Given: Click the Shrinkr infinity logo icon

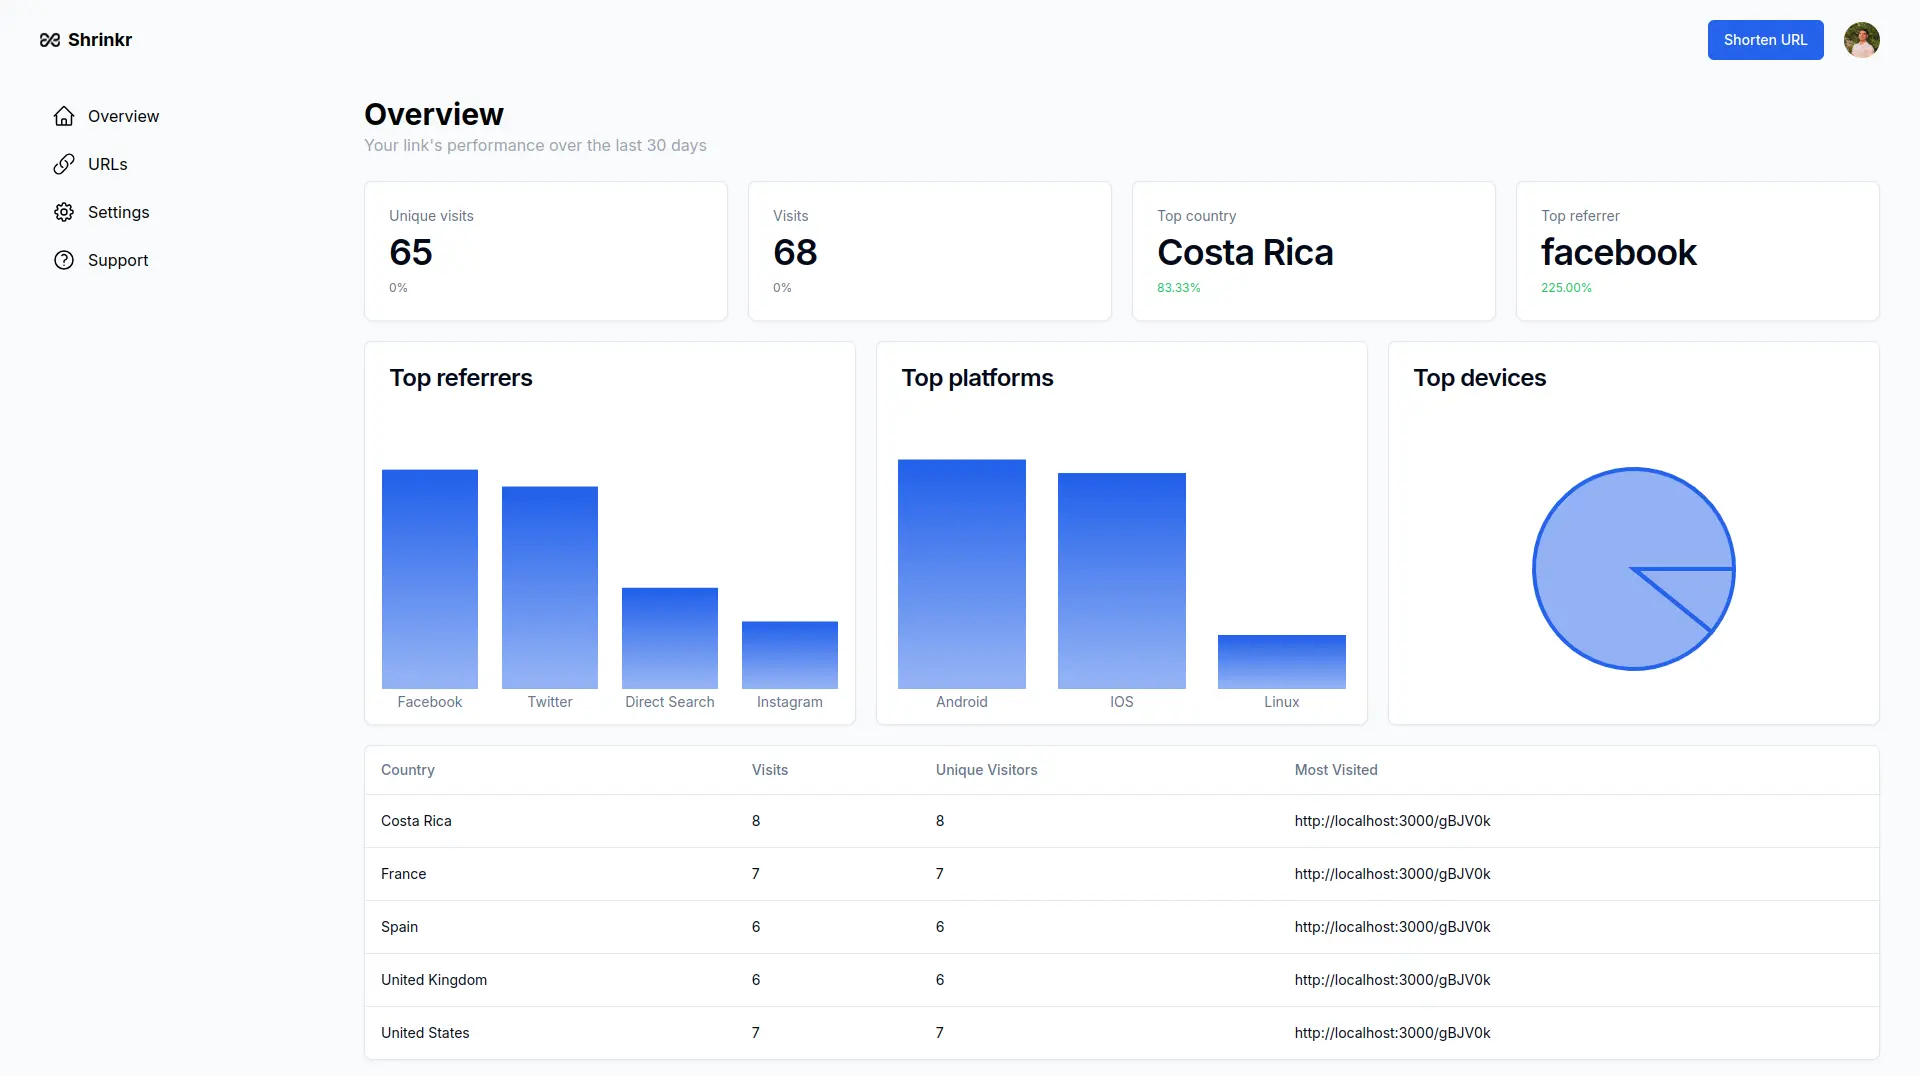Looking at the screenshot, I should tap(50, 40).
